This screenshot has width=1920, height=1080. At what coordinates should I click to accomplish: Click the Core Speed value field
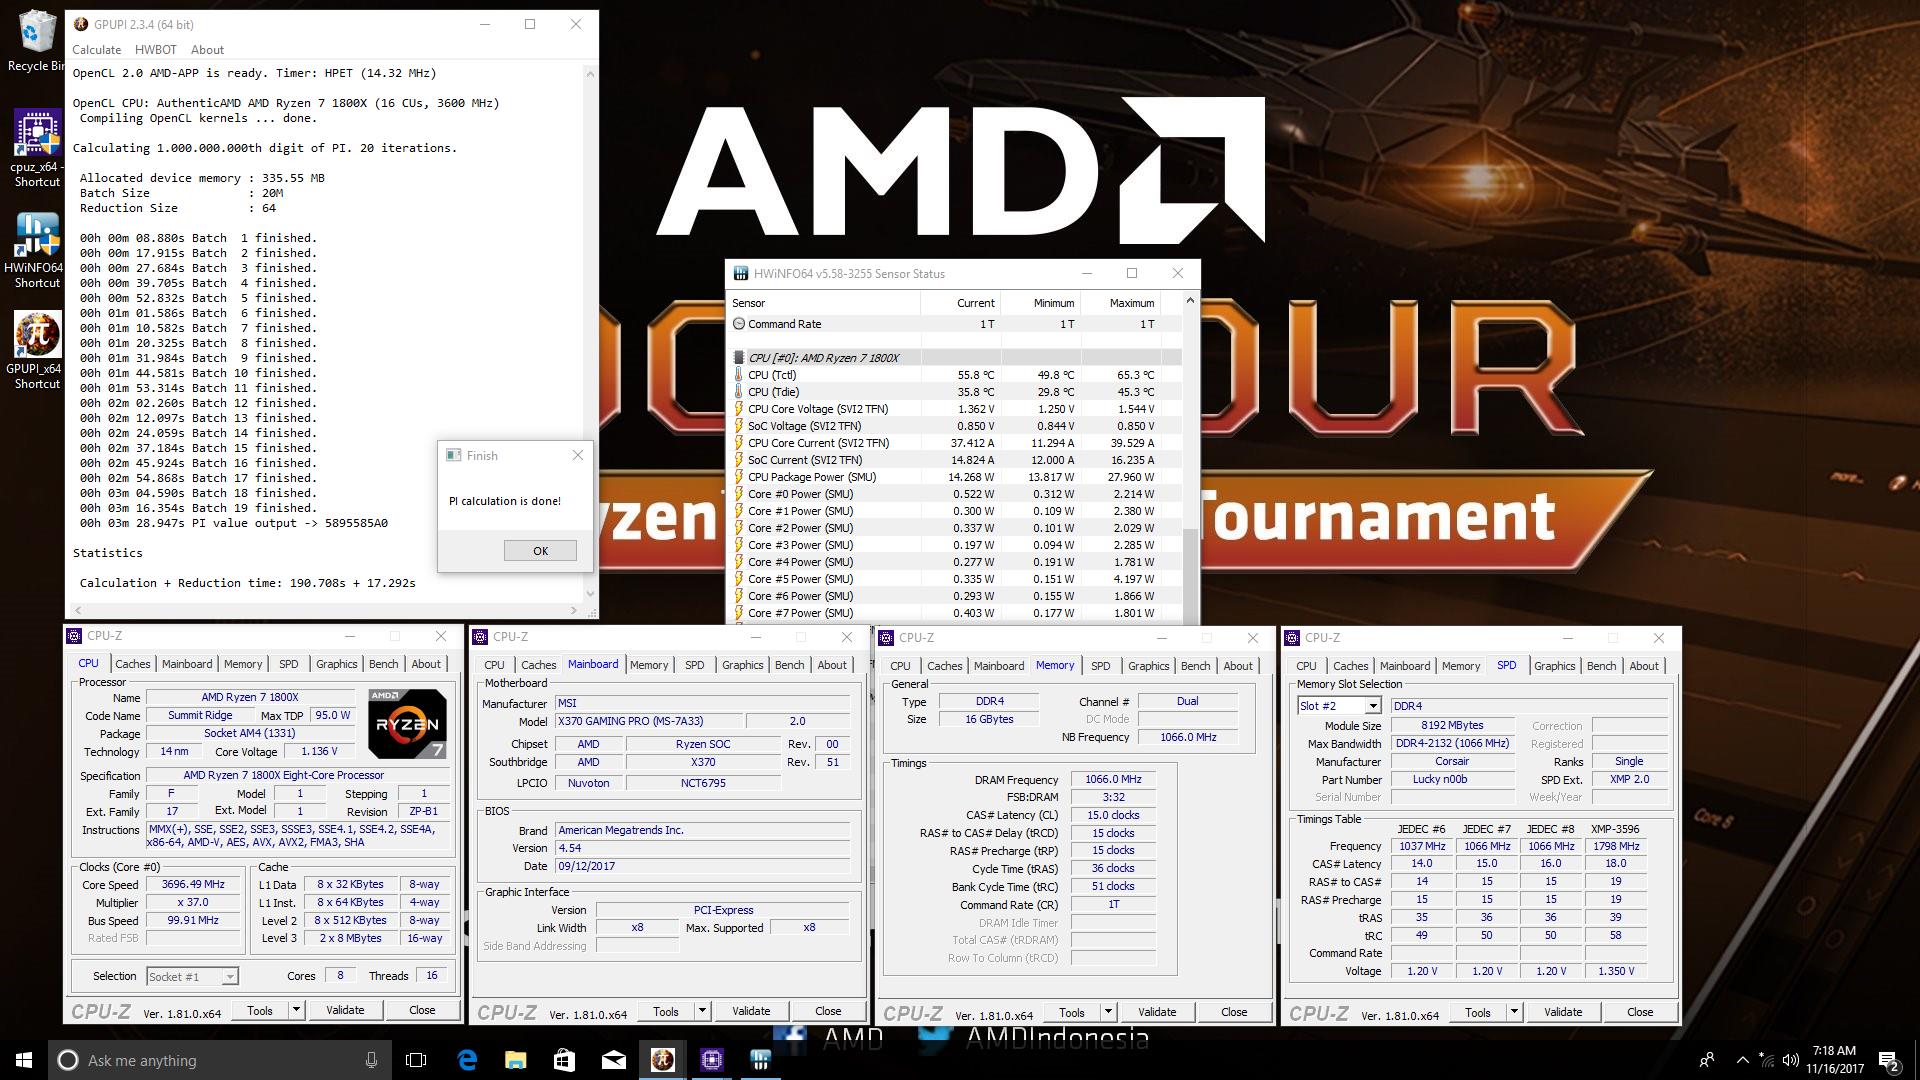pyautogui.click(x=193, y=885)
